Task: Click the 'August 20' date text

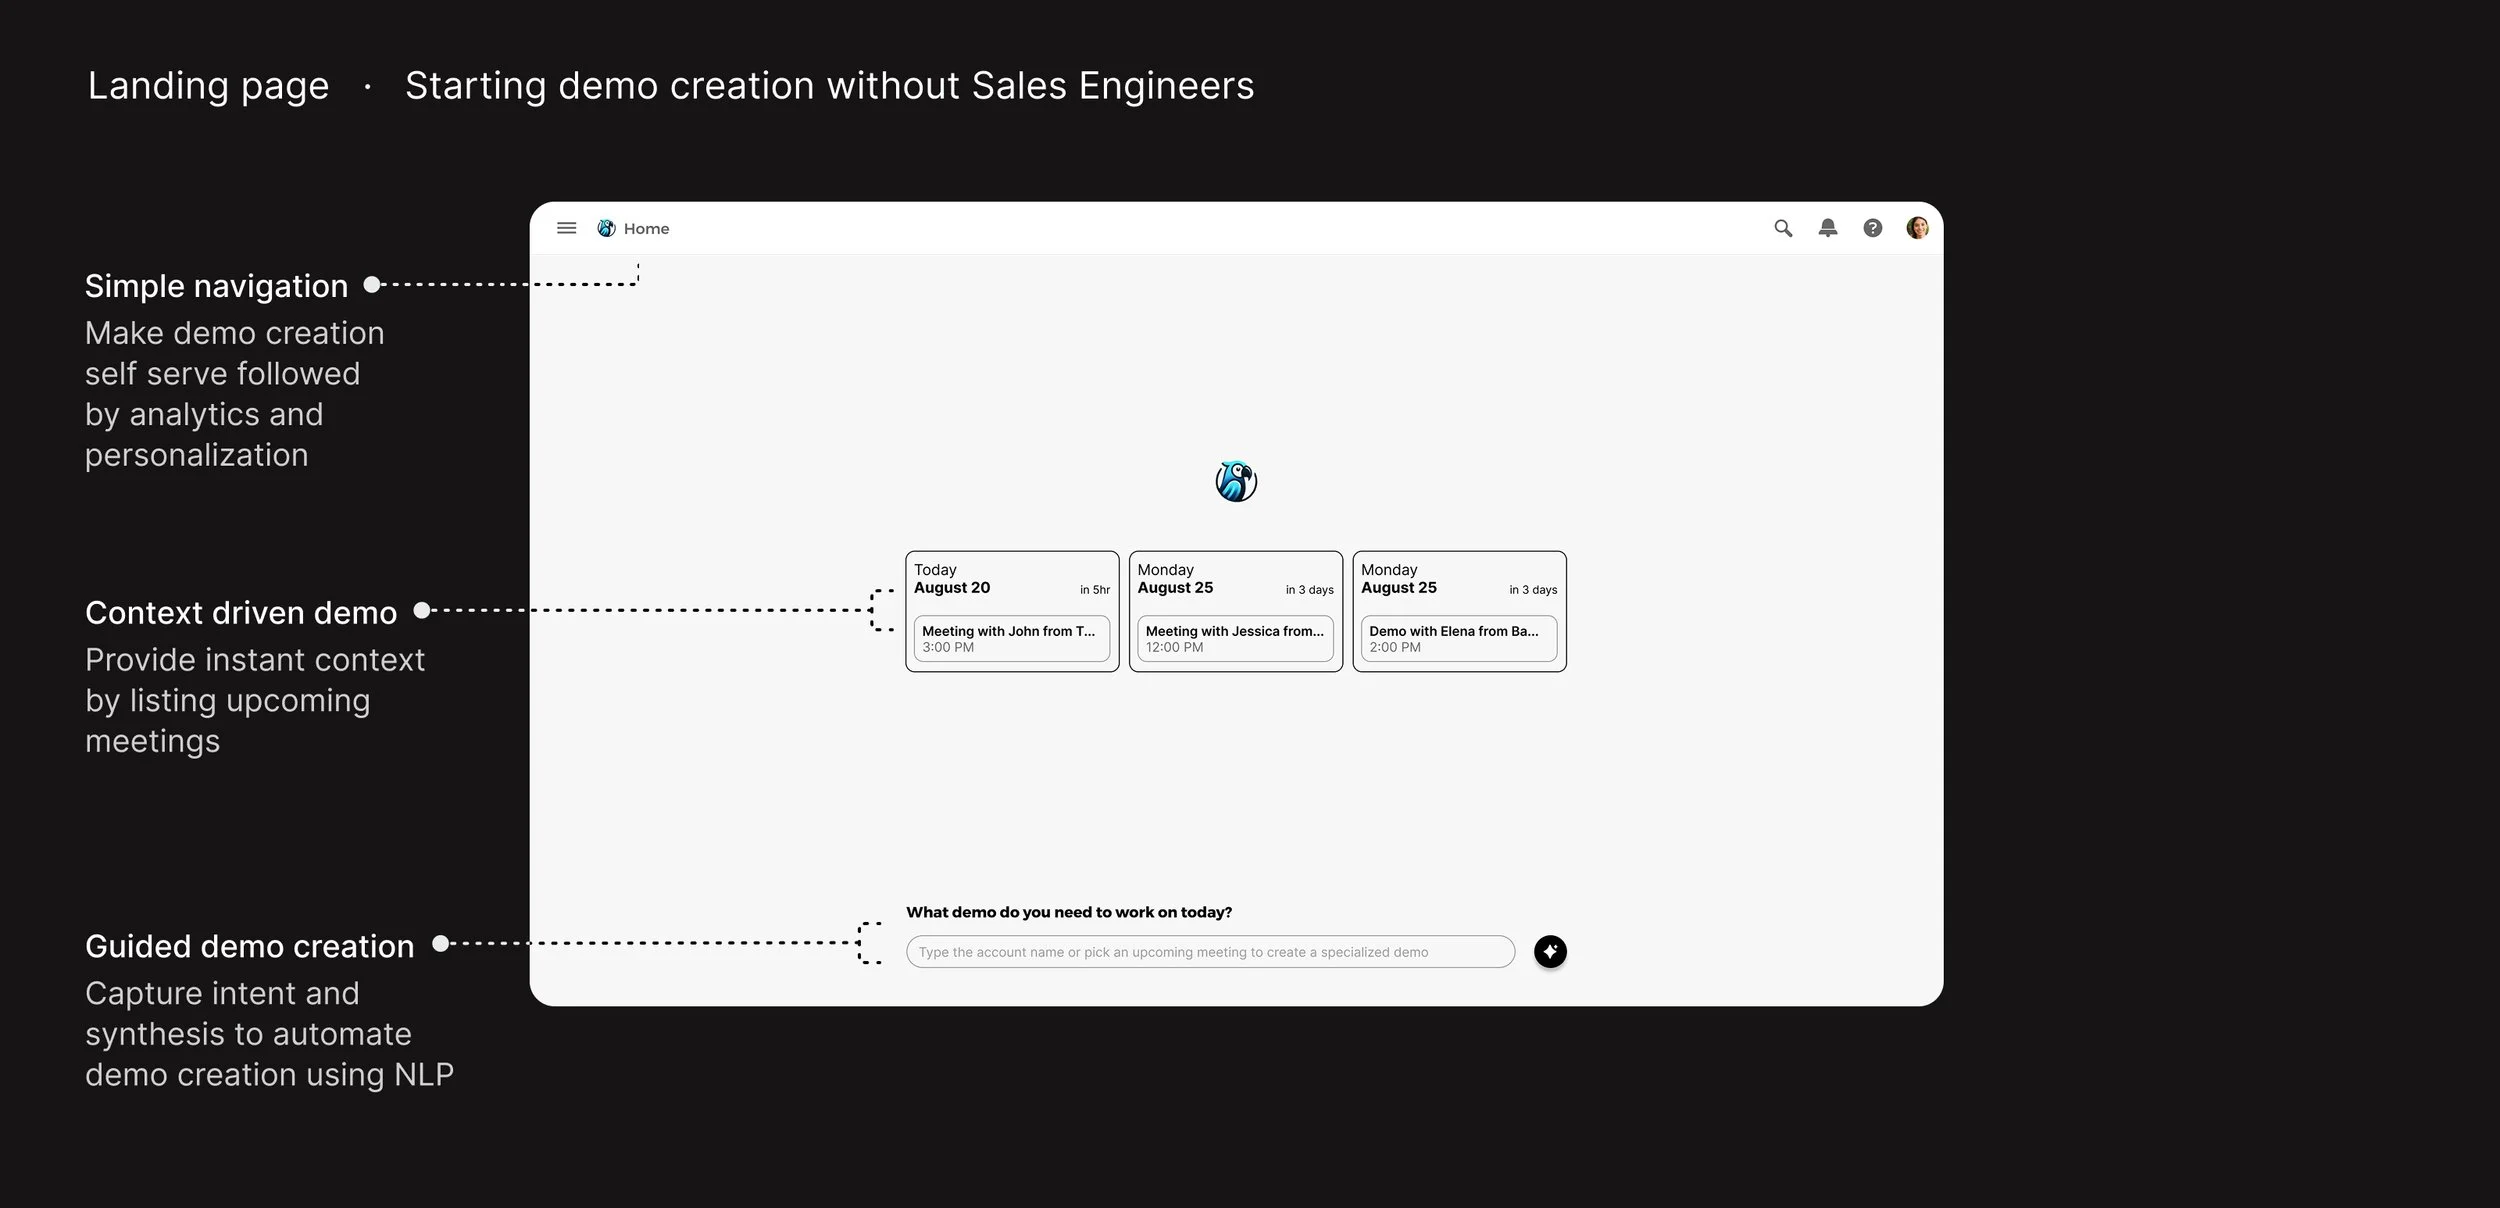Action: tap(952, 588)
